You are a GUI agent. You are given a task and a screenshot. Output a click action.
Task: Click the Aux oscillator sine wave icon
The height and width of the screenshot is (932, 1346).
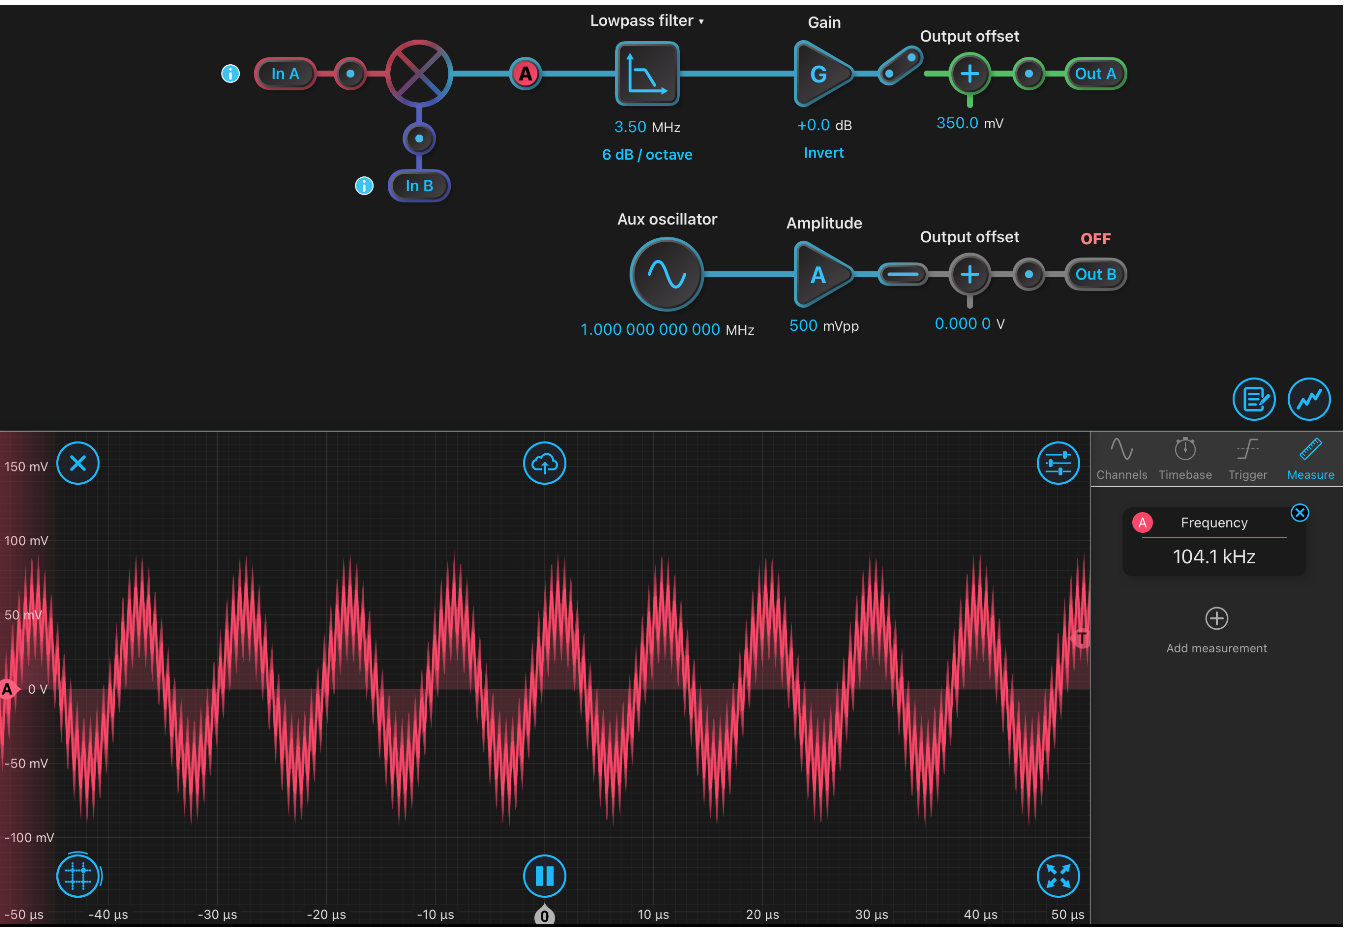pos(667,274)
